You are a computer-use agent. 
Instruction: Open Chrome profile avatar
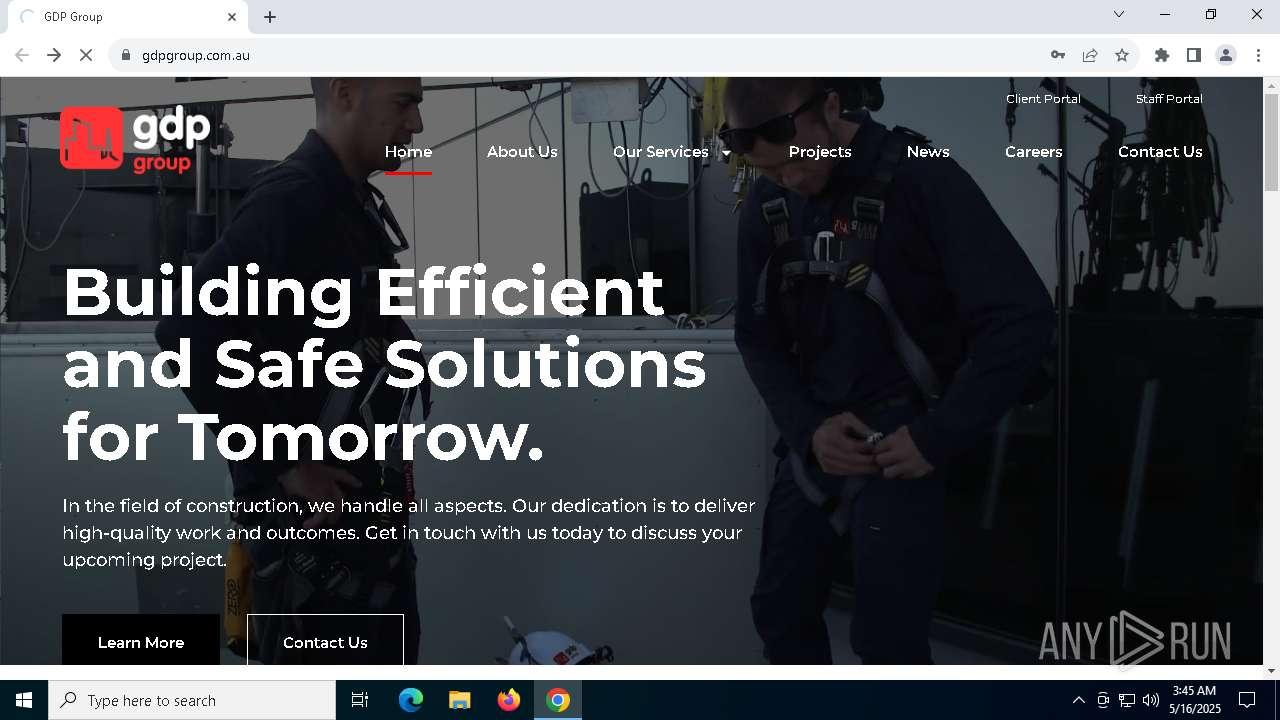pos(1226,55)
